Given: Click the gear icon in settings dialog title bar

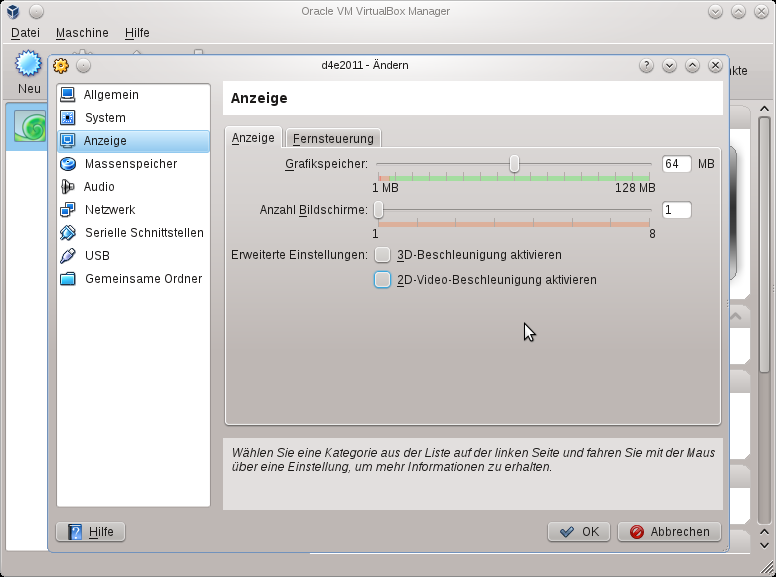Looking at the screenshot, I should pyautogui.click(x=61, y=65).
